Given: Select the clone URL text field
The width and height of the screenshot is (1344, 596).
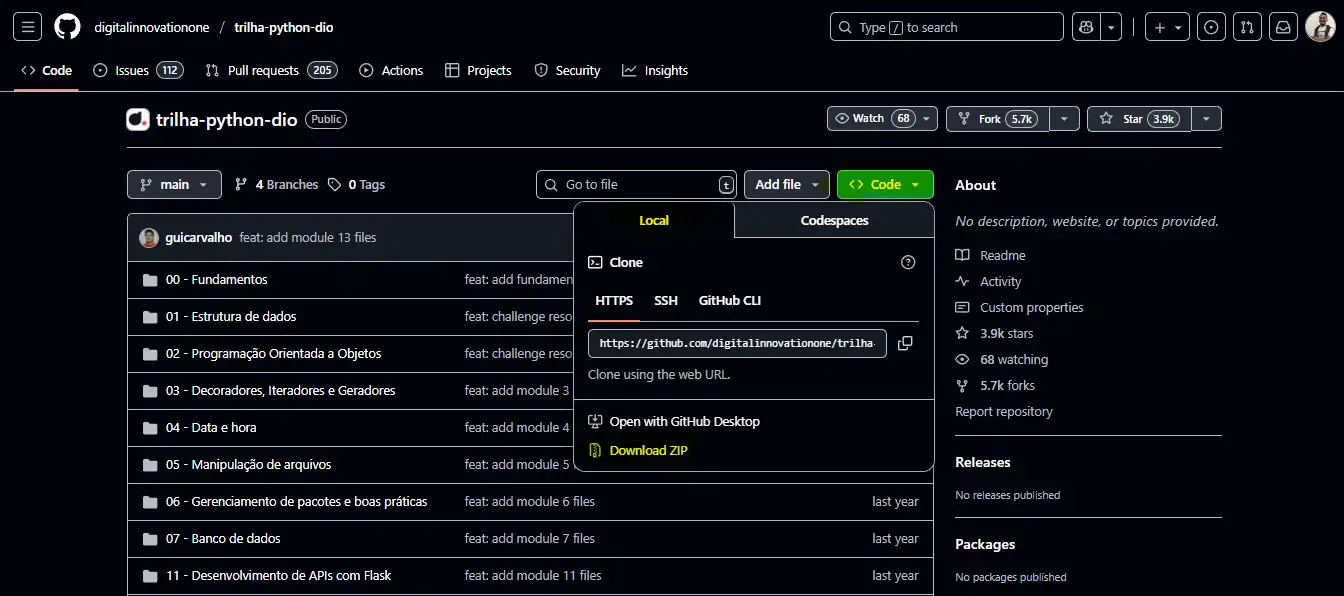Looking at the screenshot, I should (x=737, y=343).
